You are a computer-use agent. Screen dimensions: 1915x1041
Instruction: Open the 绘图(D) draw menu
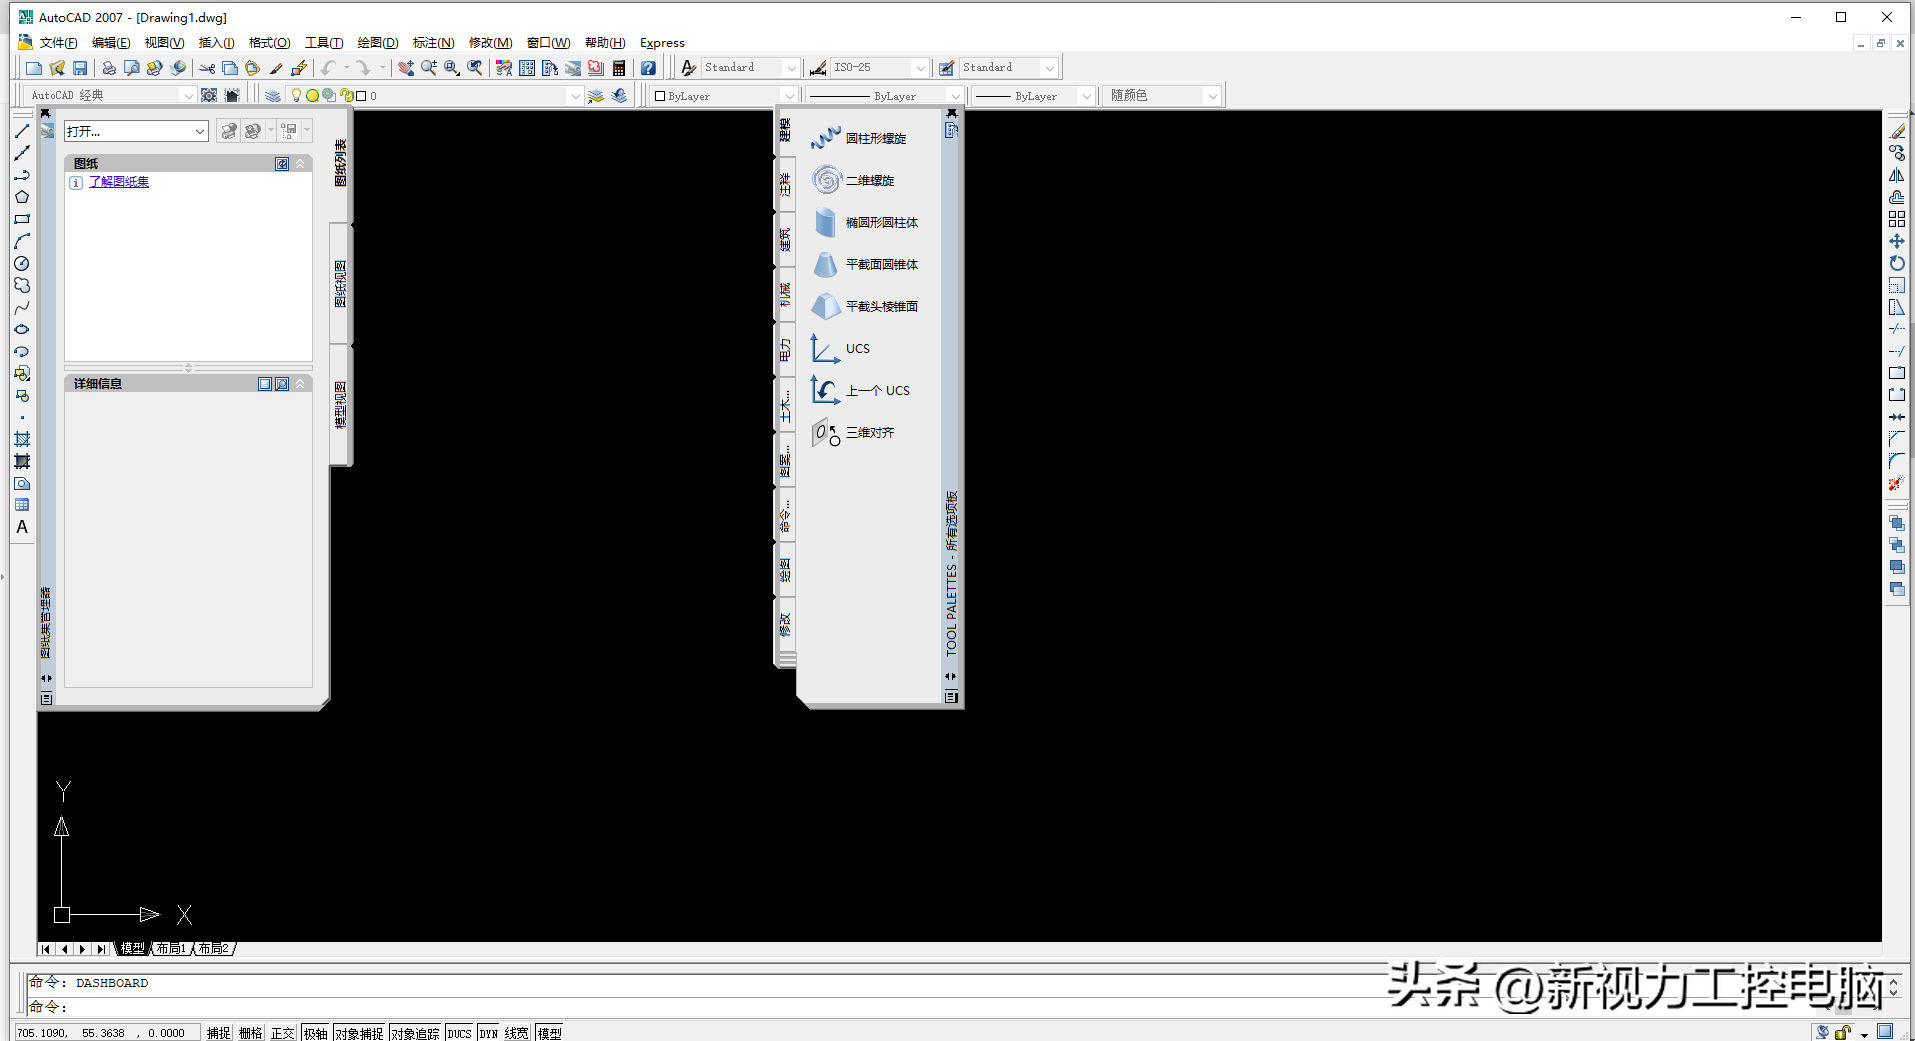point(377,43)
